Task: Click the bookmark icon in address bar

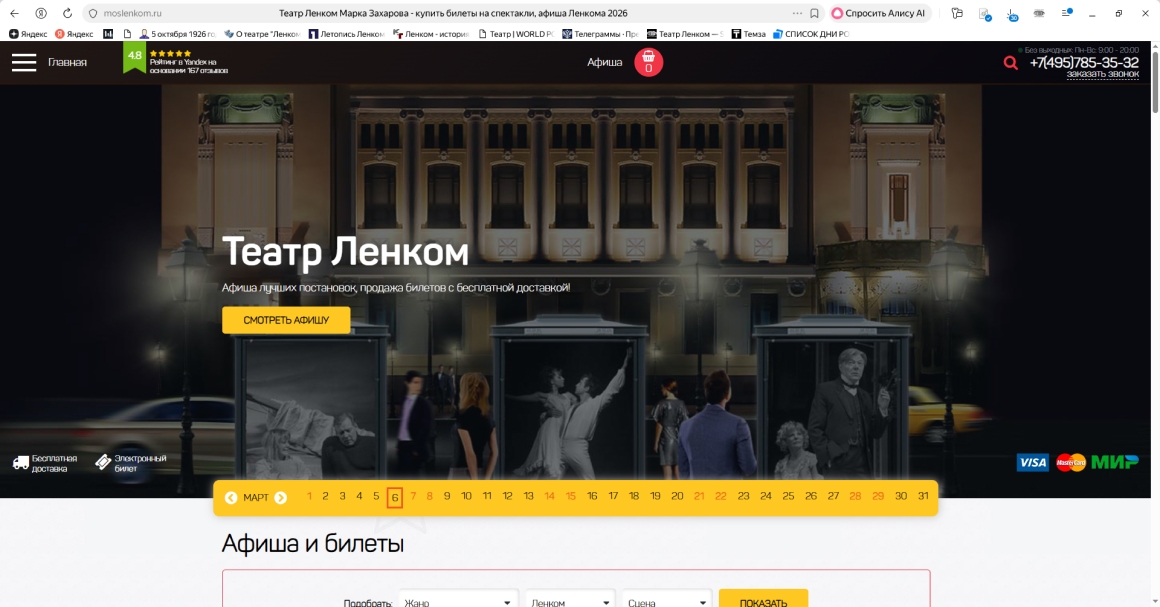Action: (814, 13)
